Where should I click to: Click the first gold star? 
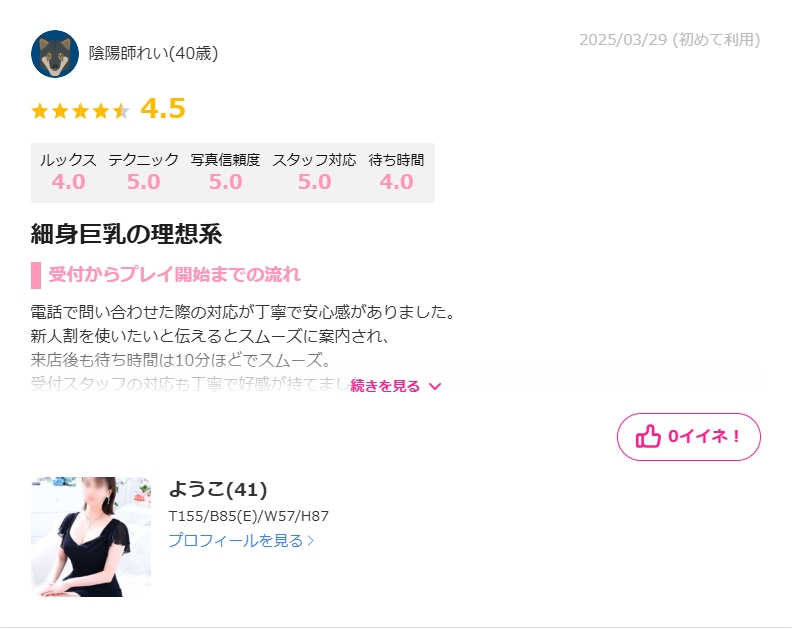pyautogui.click(x=39, y=111)
